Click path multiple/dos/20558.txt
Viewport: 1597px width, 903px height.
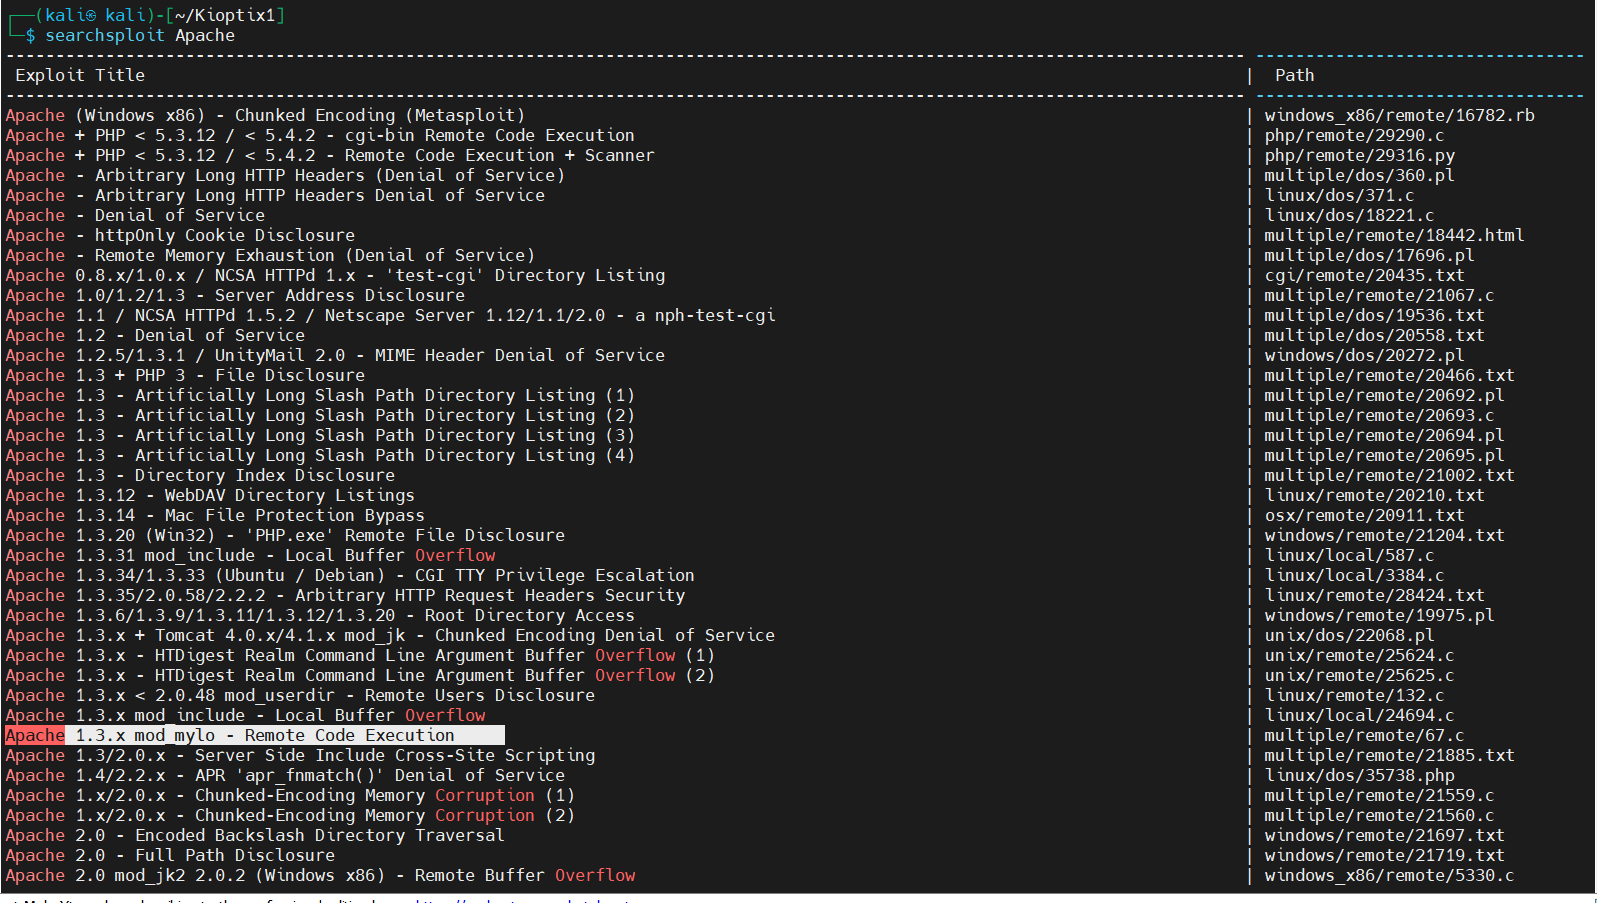coord(1374,335)
